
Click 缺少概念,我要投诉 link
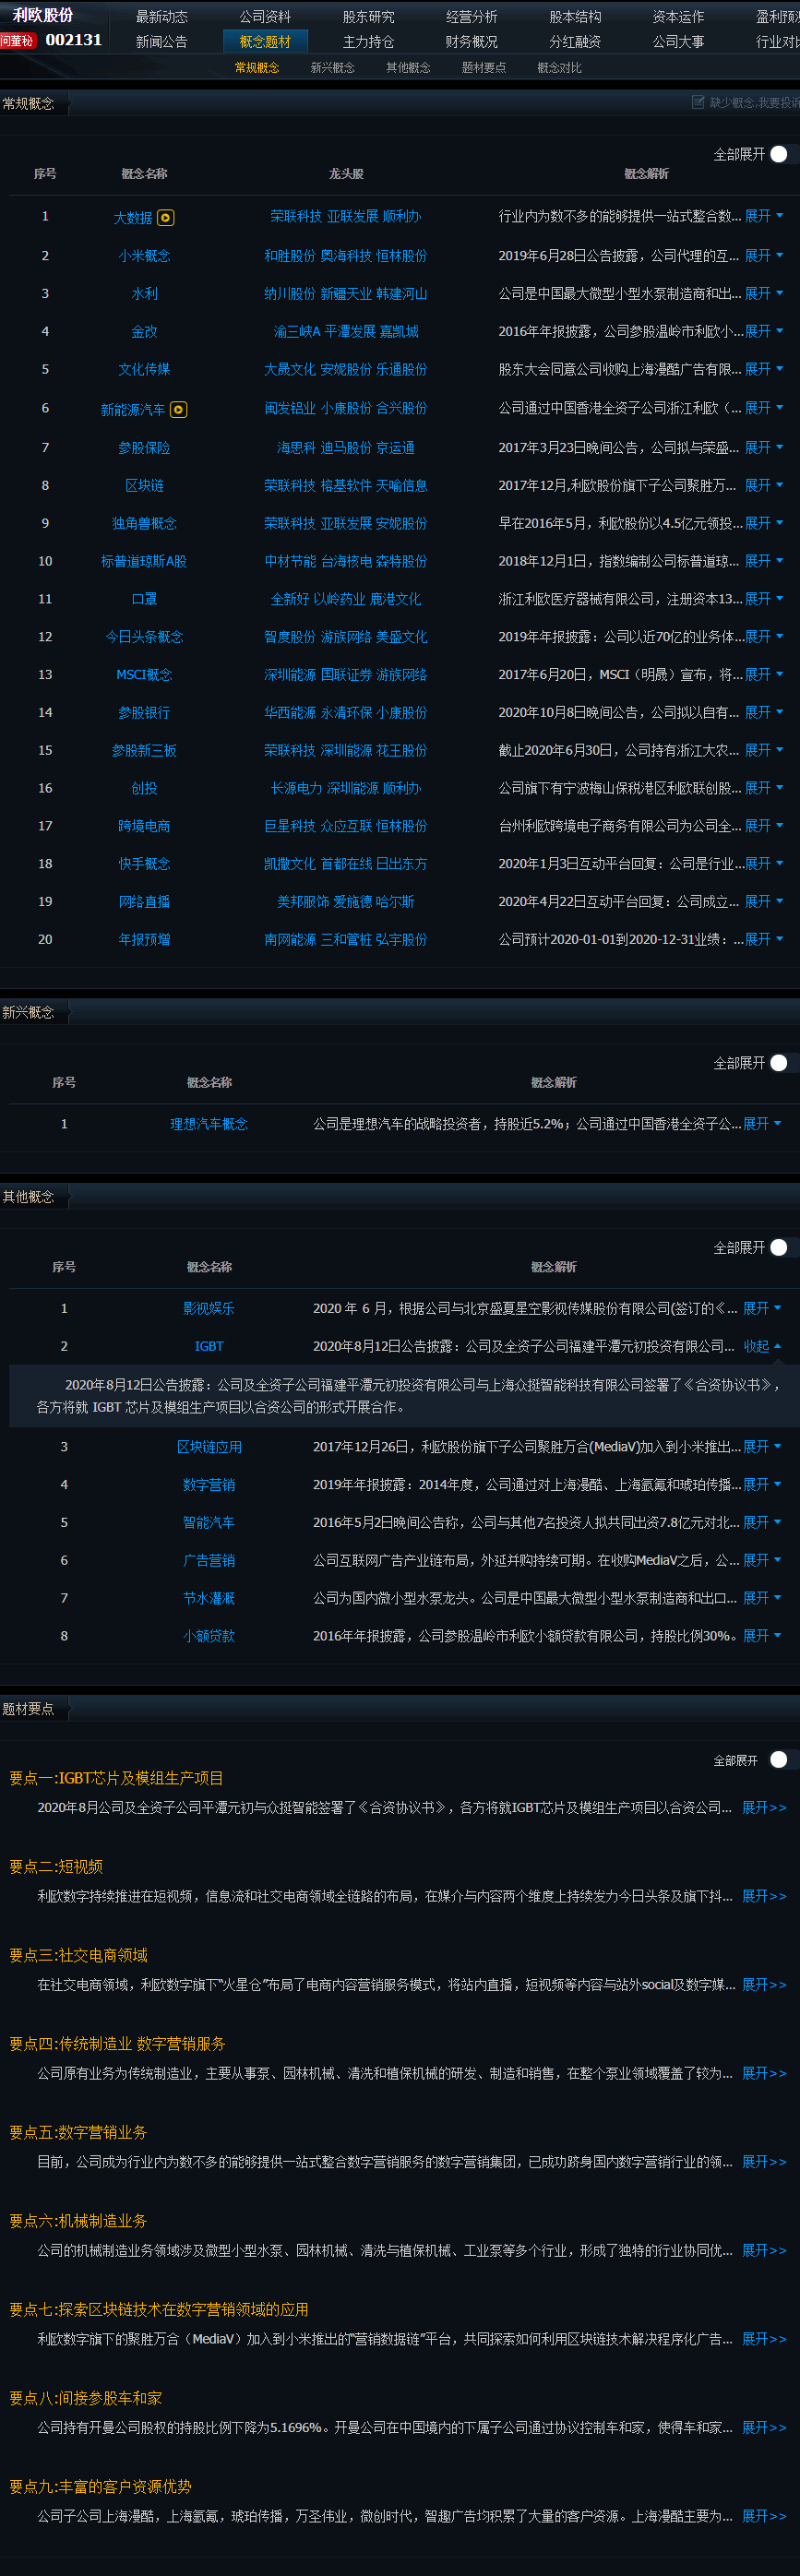point(754,103)
